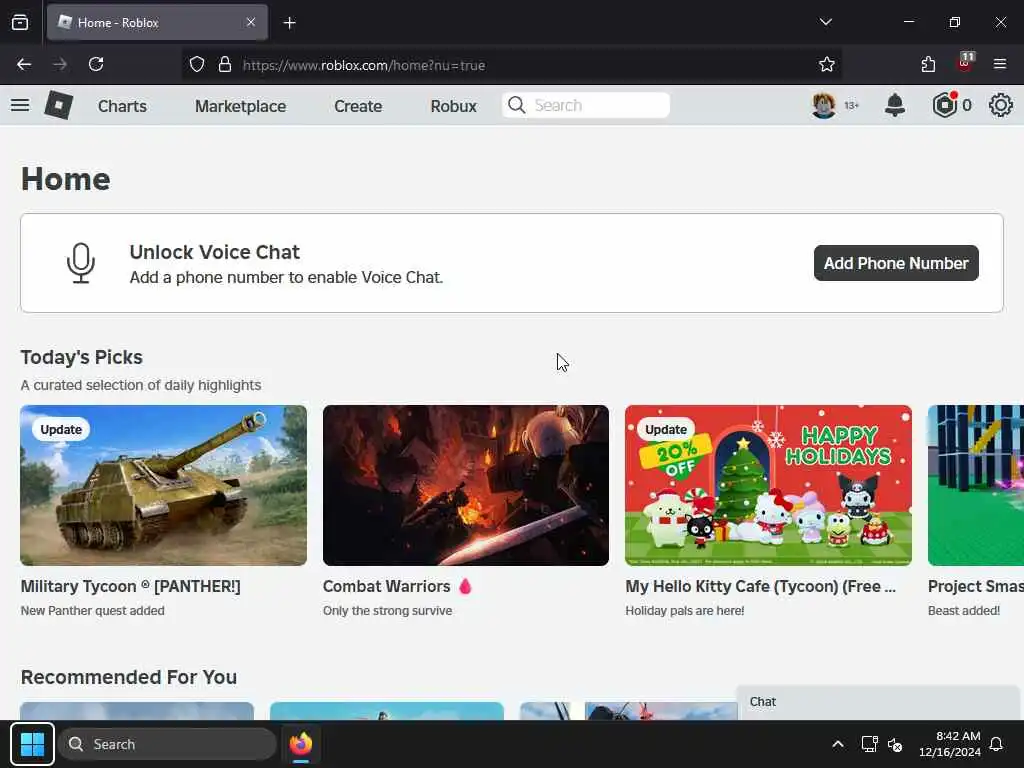
Task: Expand the Chat panel
Action: (x=878, y=702)
